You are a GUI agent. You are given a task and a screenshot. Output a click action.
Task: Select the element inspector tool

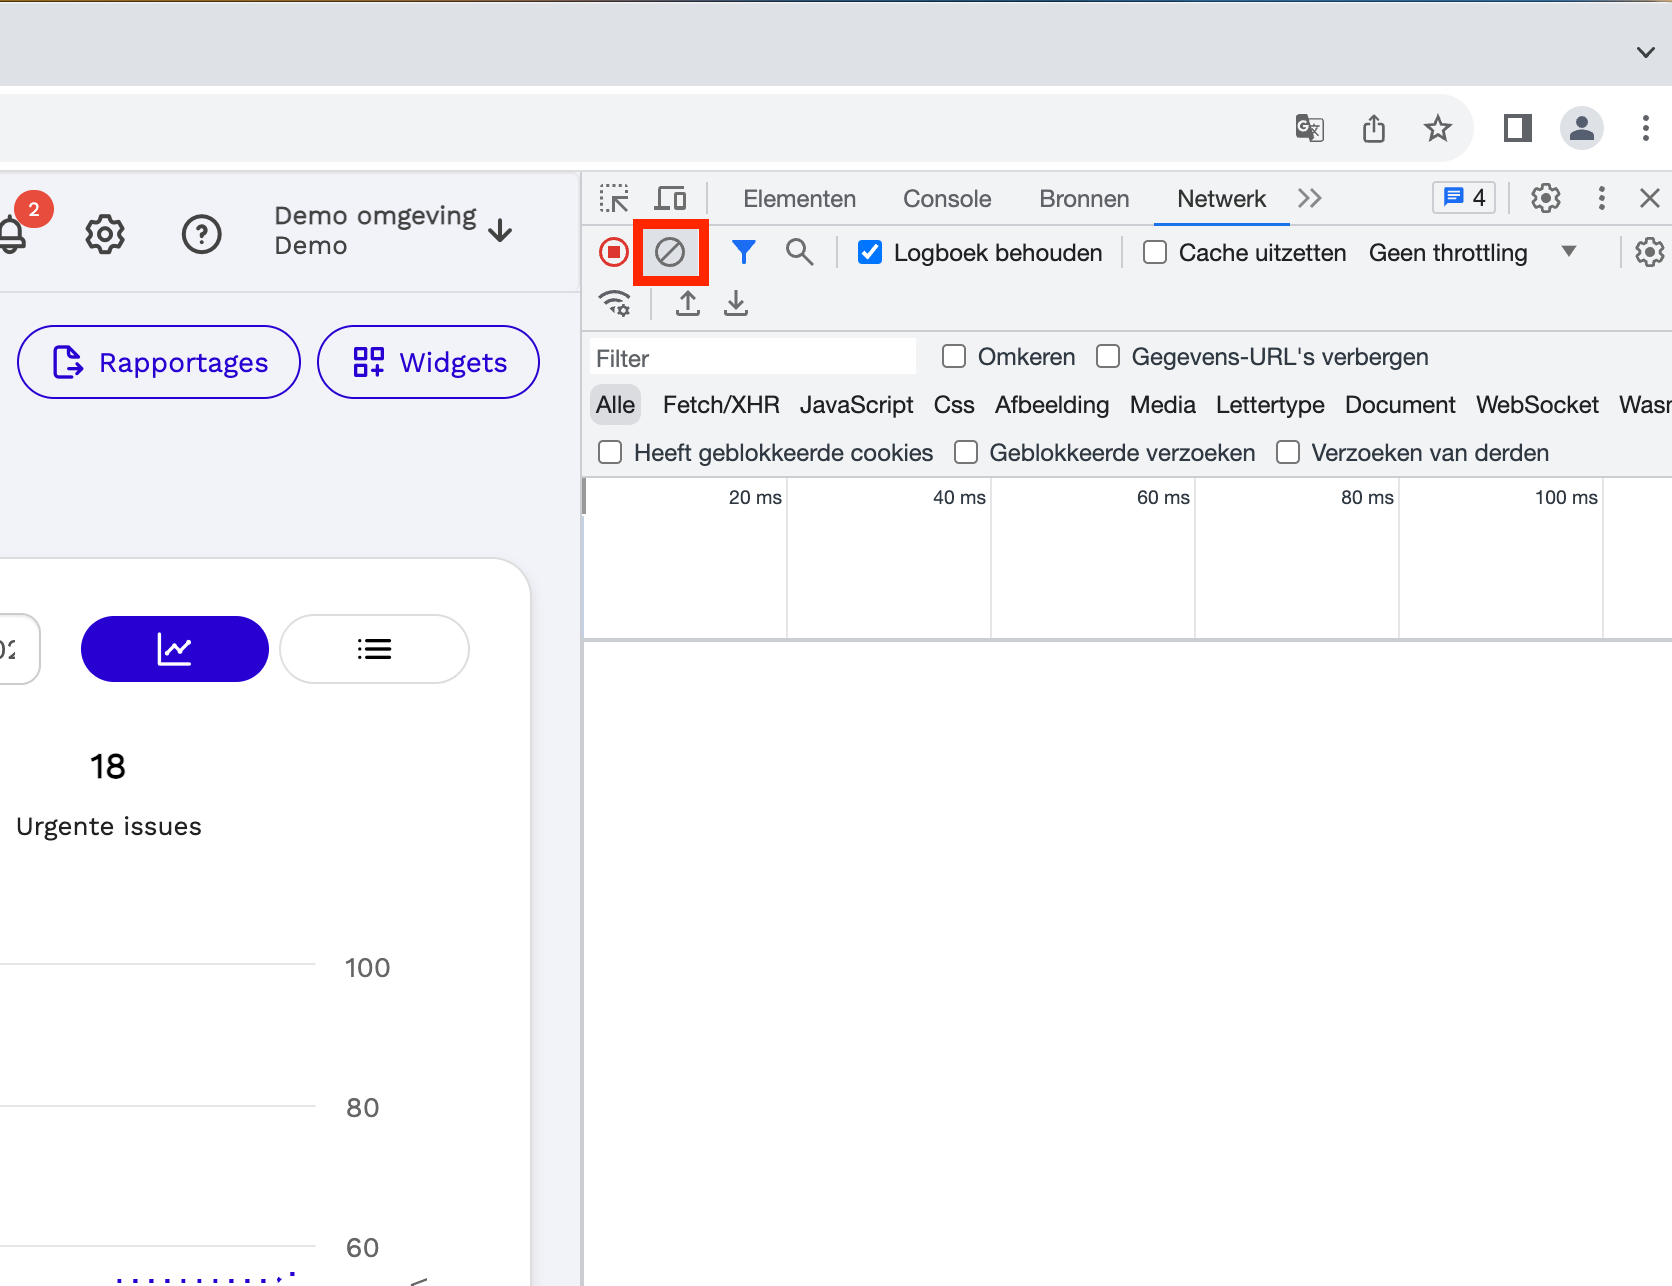point(614,198)
